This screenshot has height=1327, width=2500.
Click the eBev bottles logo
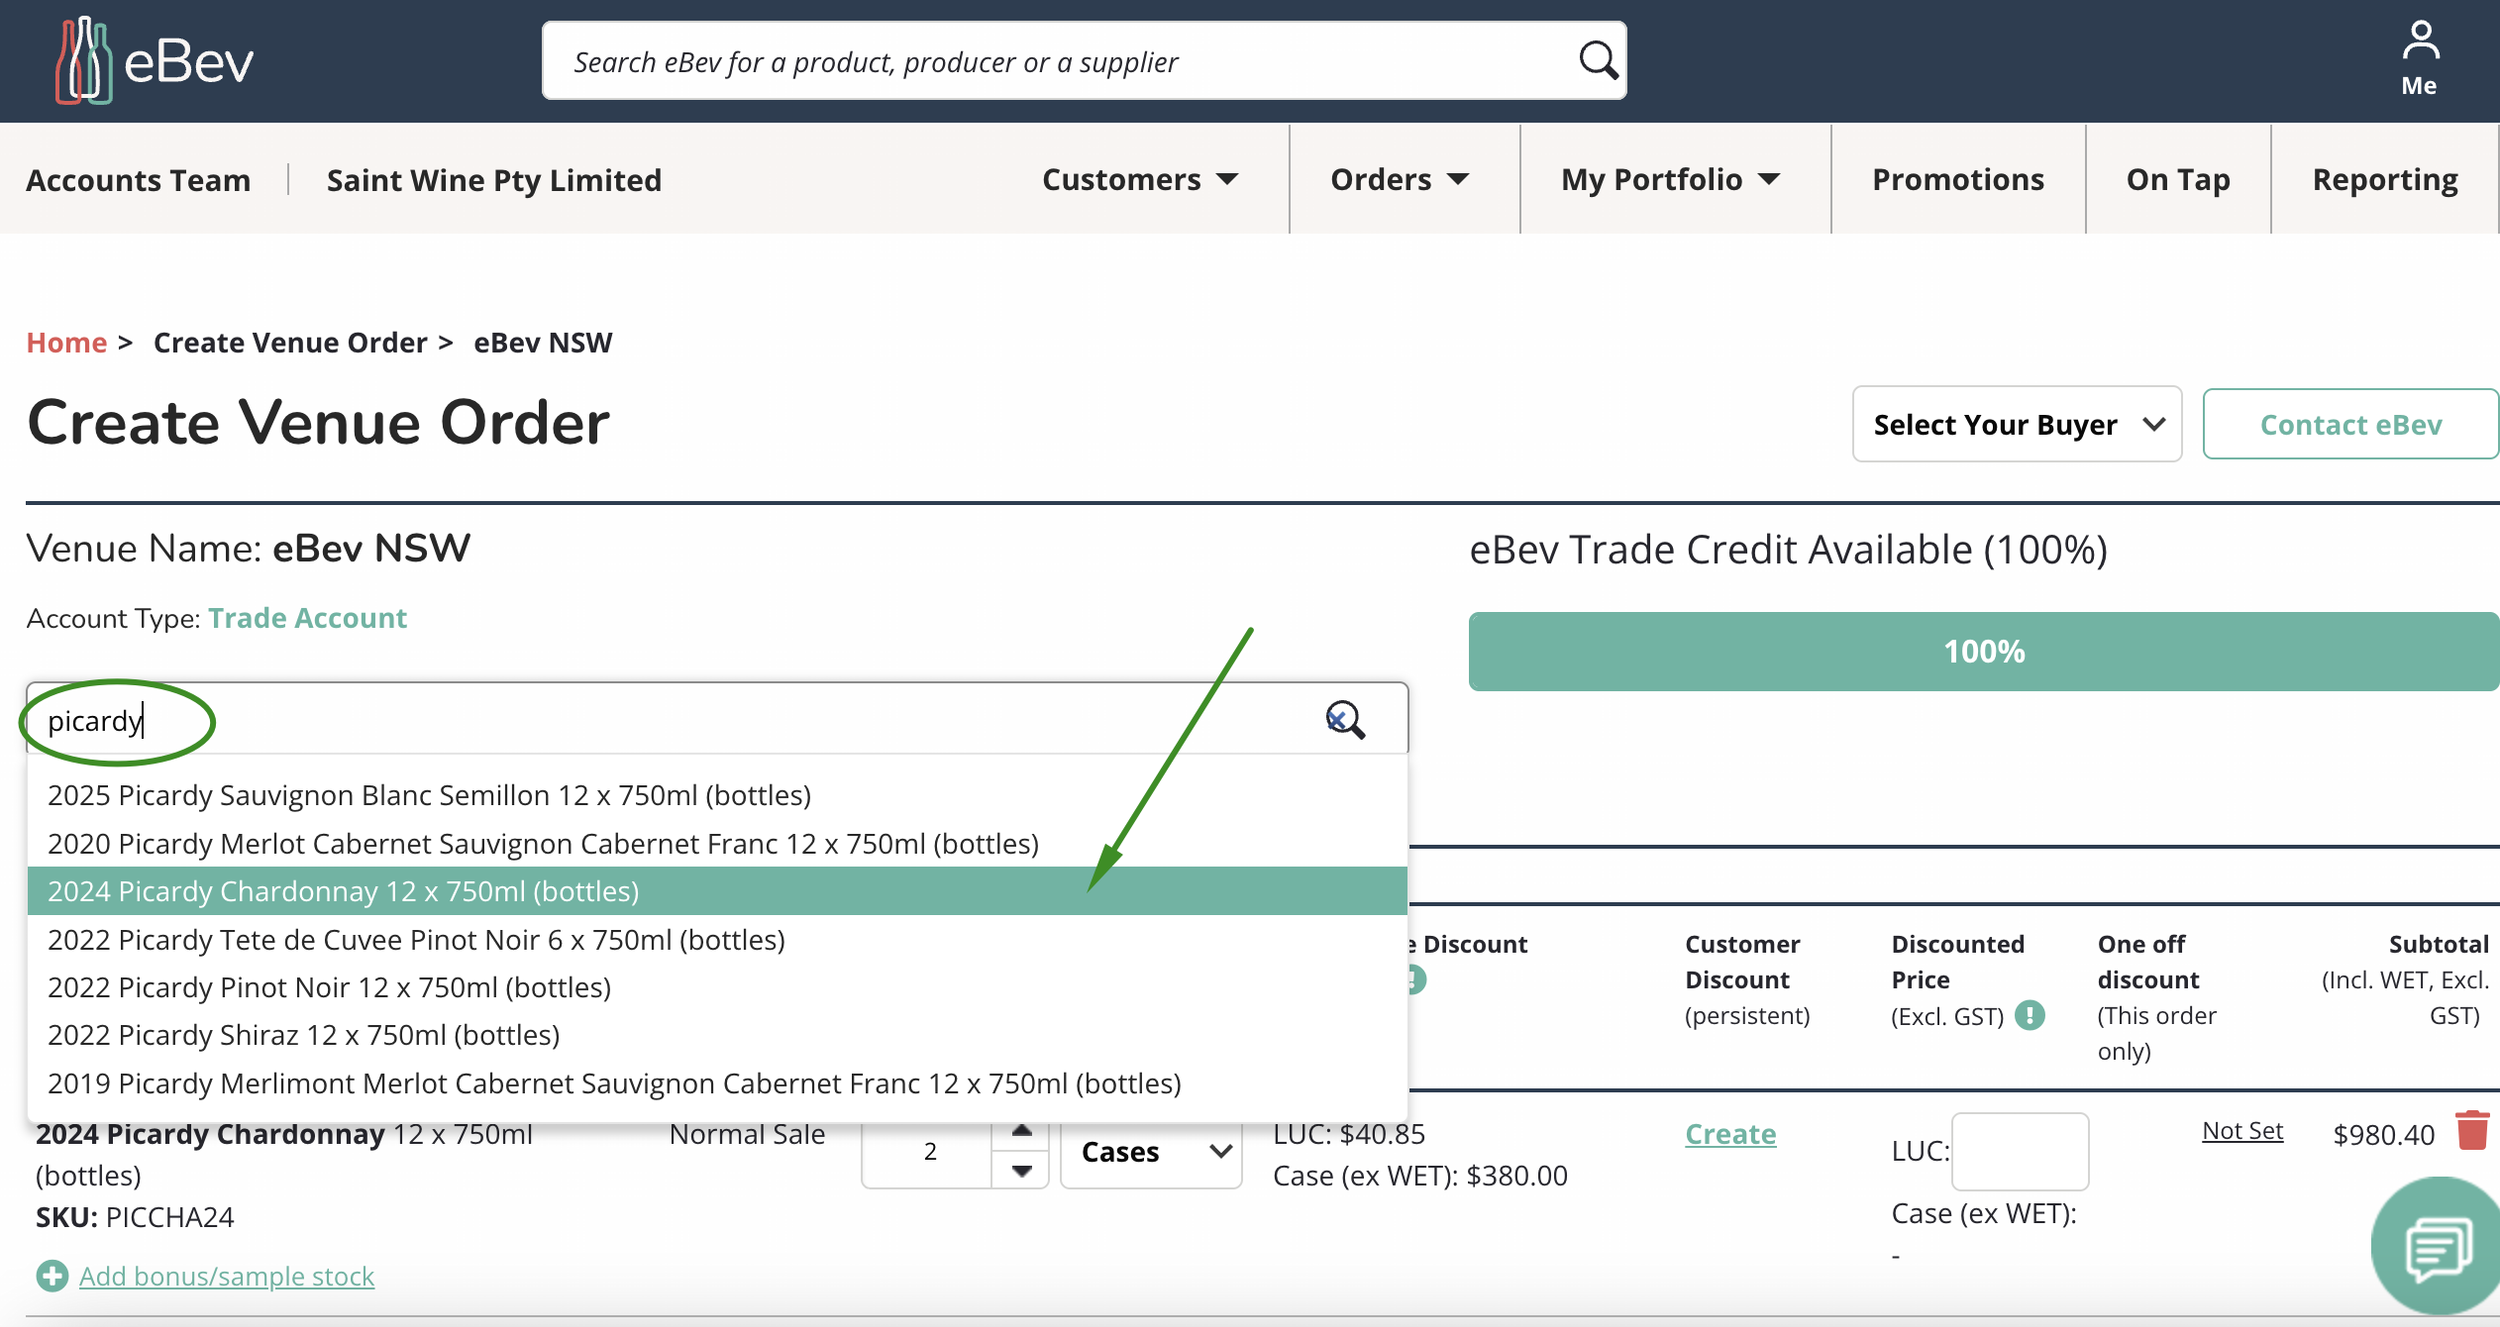tap(83, 61)
